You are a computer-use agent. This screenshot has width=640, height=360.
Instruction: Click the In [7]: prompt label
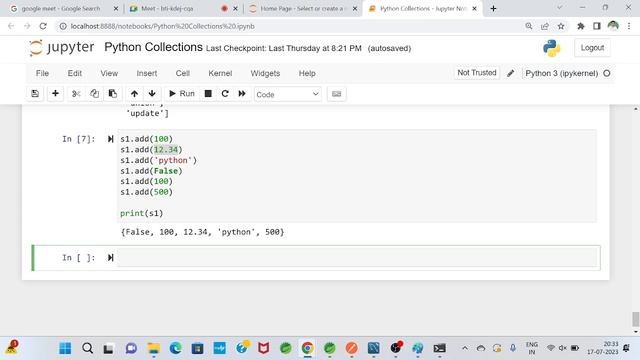click(79, 139)
